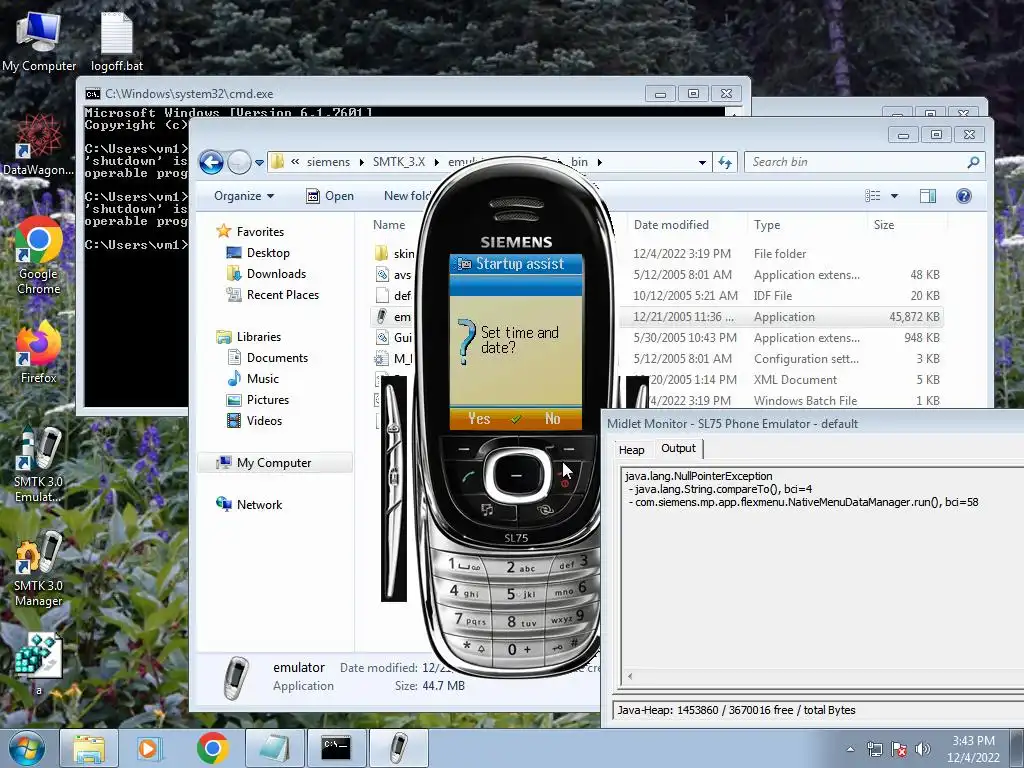Select Music library
The image size is (1024, 768).
pyautogui.click(x=253, y=379)
